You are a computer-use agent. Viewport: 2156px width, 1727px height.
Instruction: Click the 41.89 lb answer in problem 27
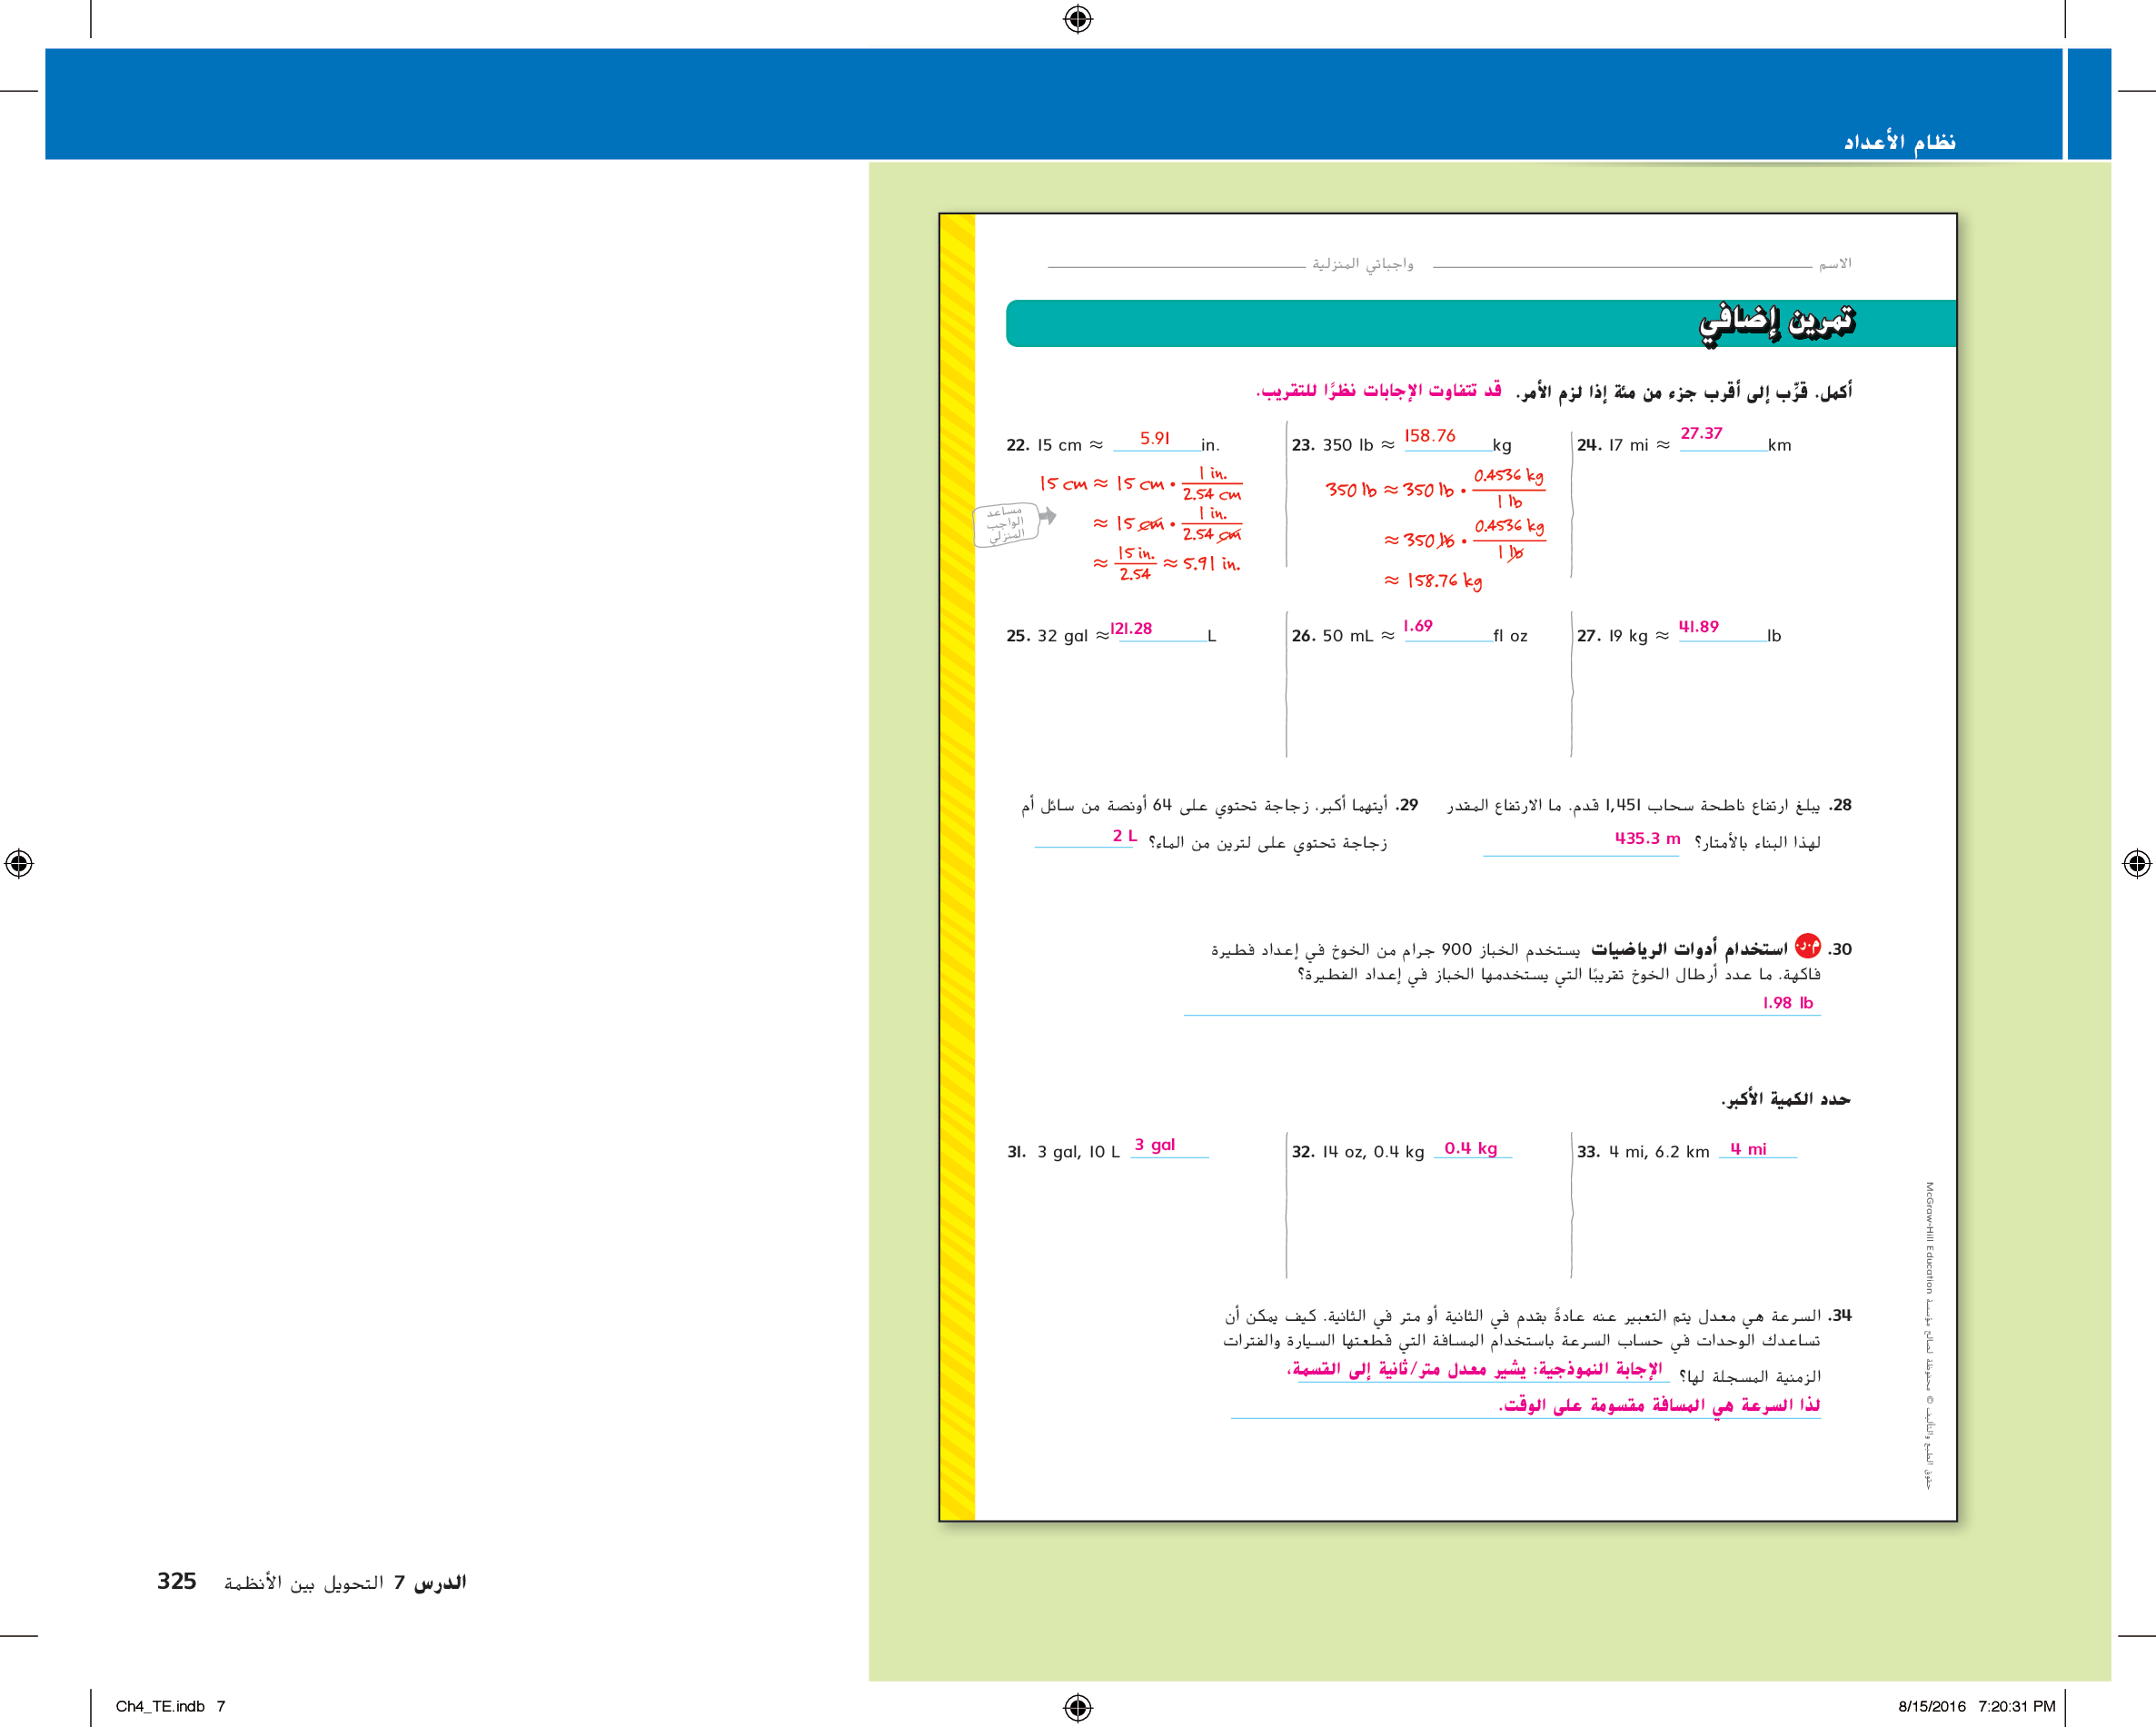click(1698, 626)
